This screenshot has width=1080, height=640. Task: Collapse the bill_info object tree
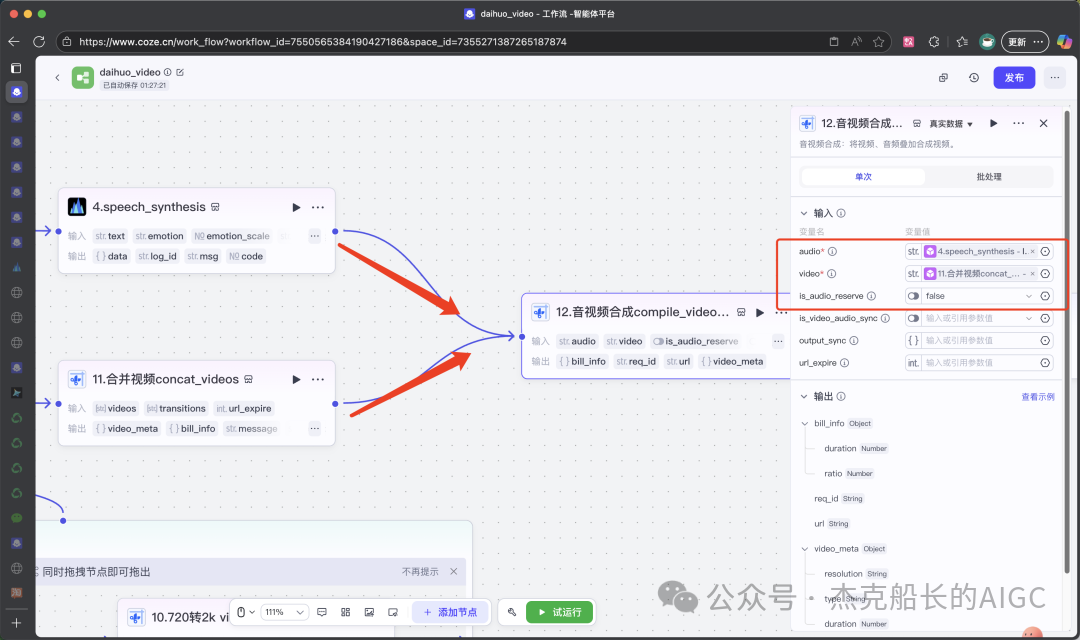pyautogui.click(x=805, y=424)
